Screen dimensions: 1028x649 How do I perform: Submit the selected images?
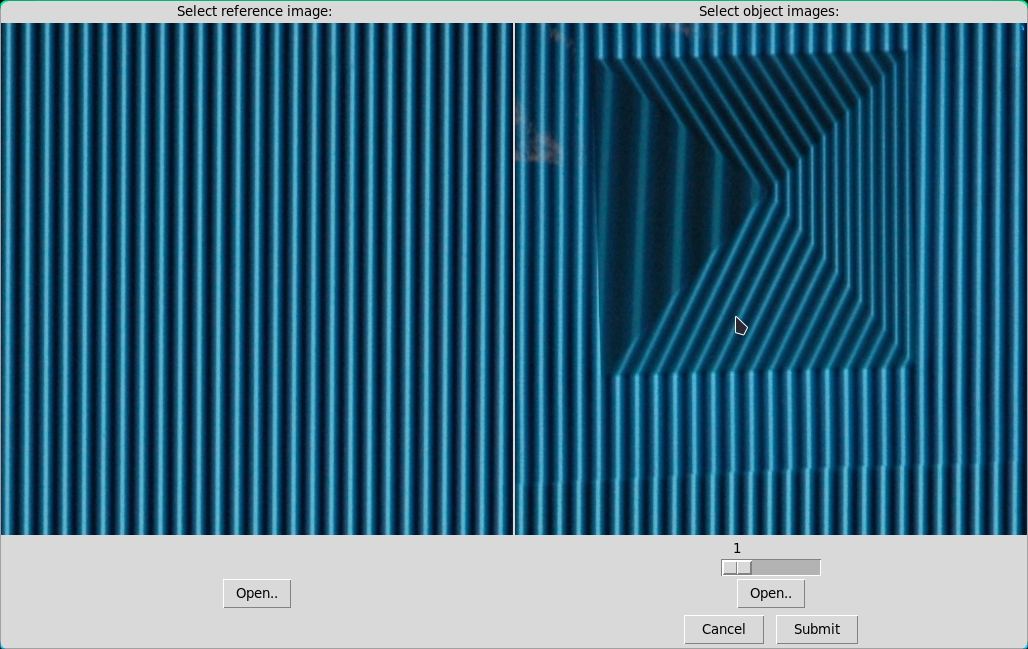tap(817, 629)
